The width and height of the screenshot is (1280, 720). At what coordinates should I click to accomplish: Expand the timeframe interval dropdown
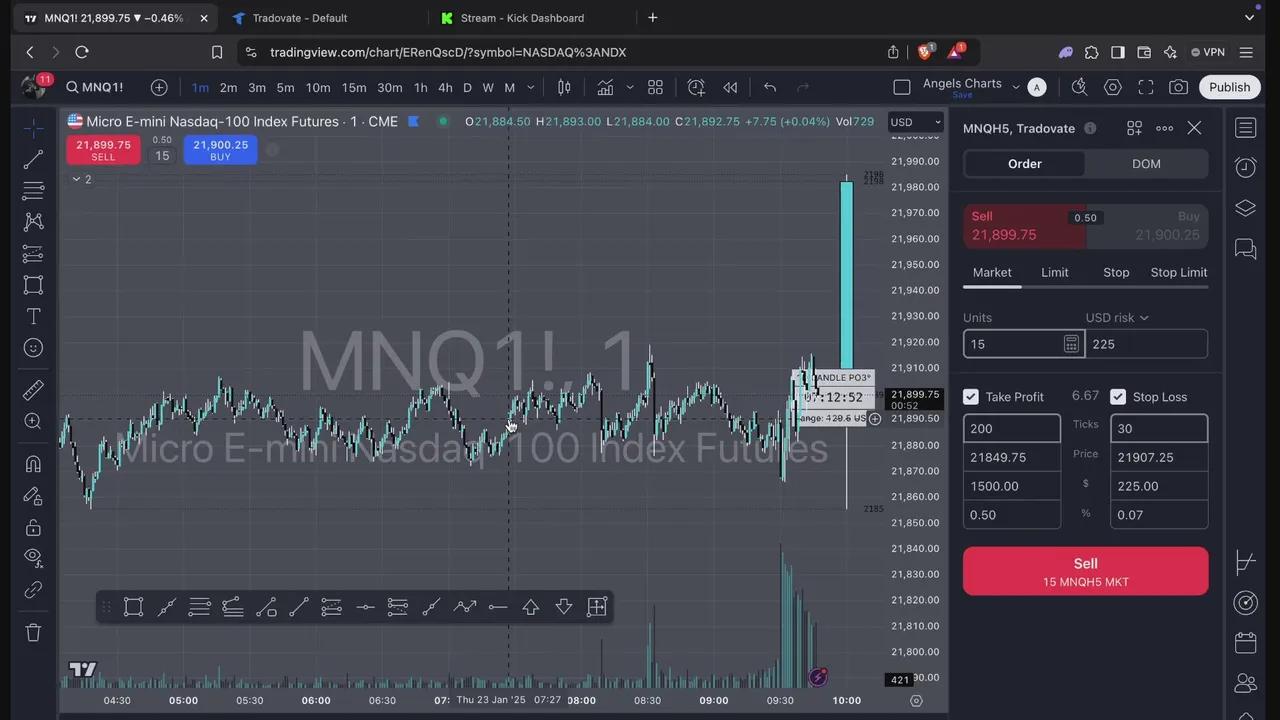click(x=530, y=87)
